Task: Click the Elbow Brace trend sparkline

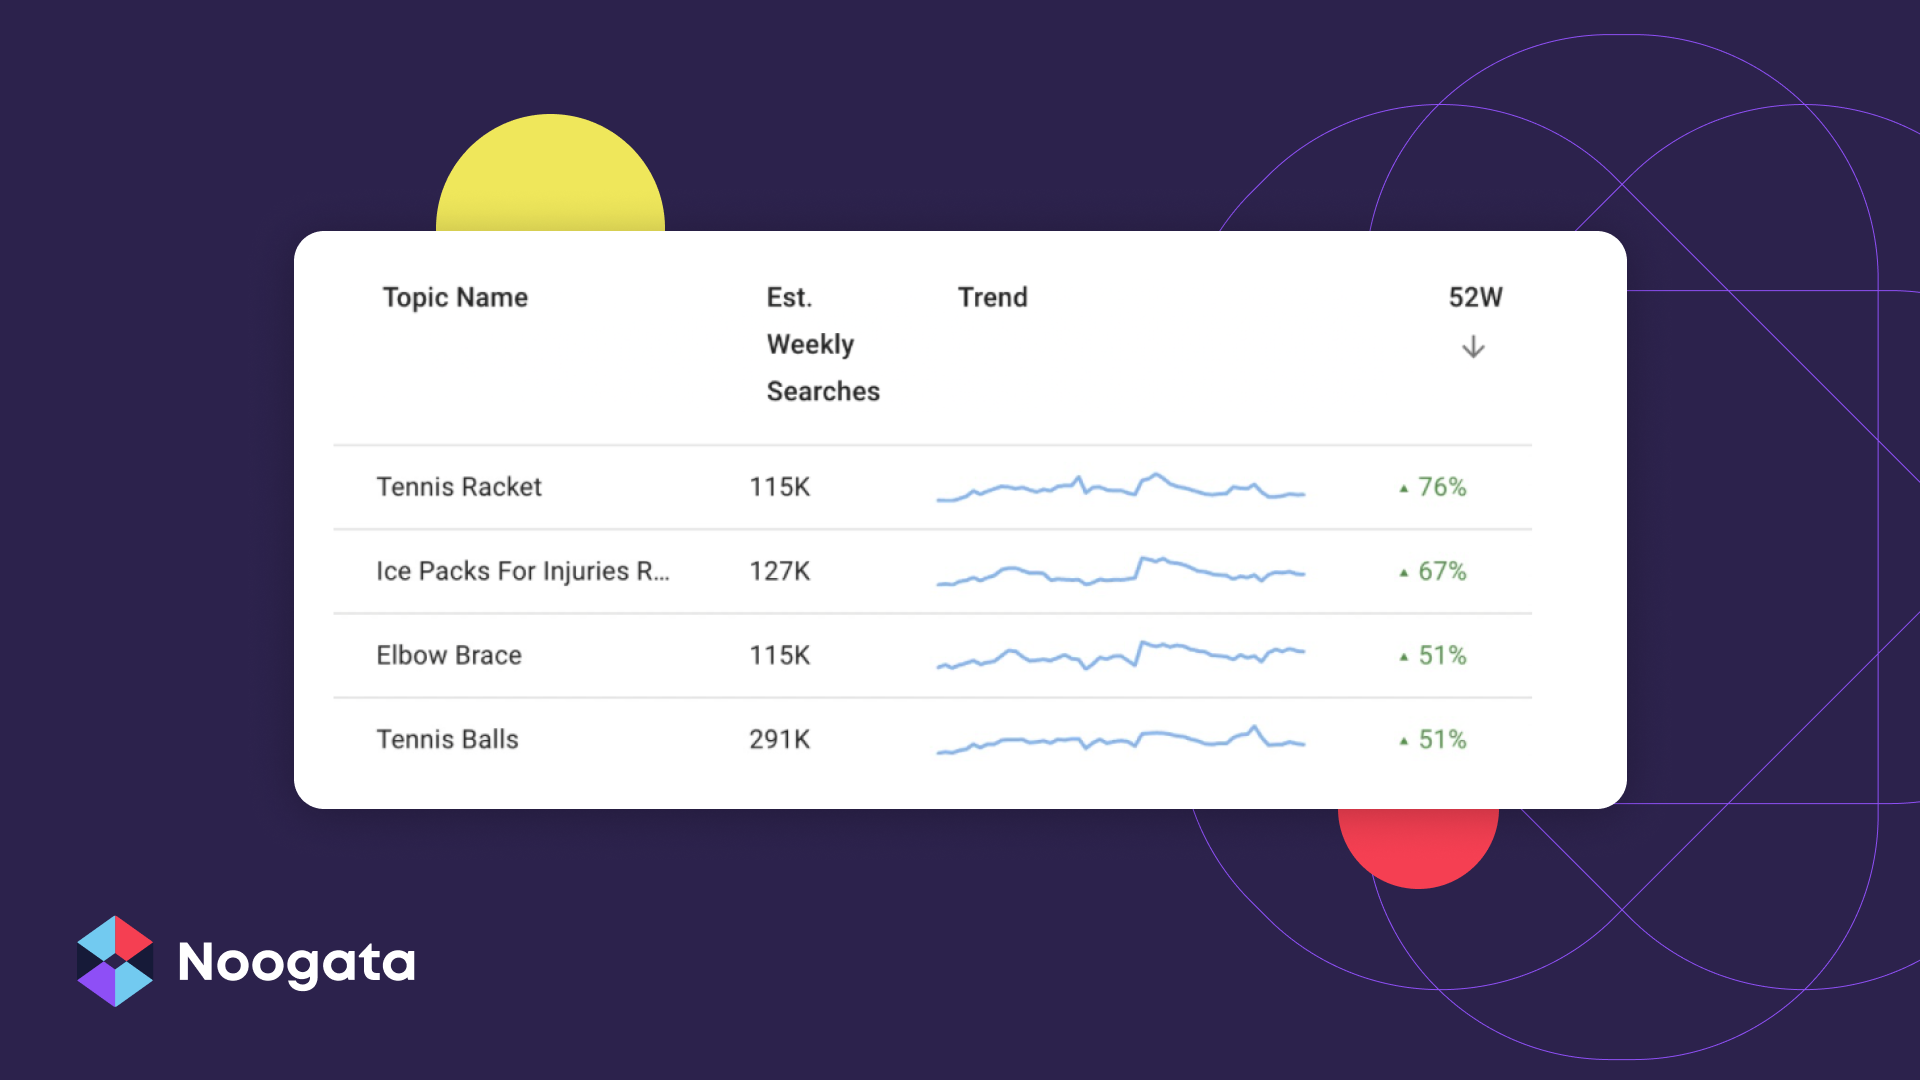Action: [x=1120, y=655]
